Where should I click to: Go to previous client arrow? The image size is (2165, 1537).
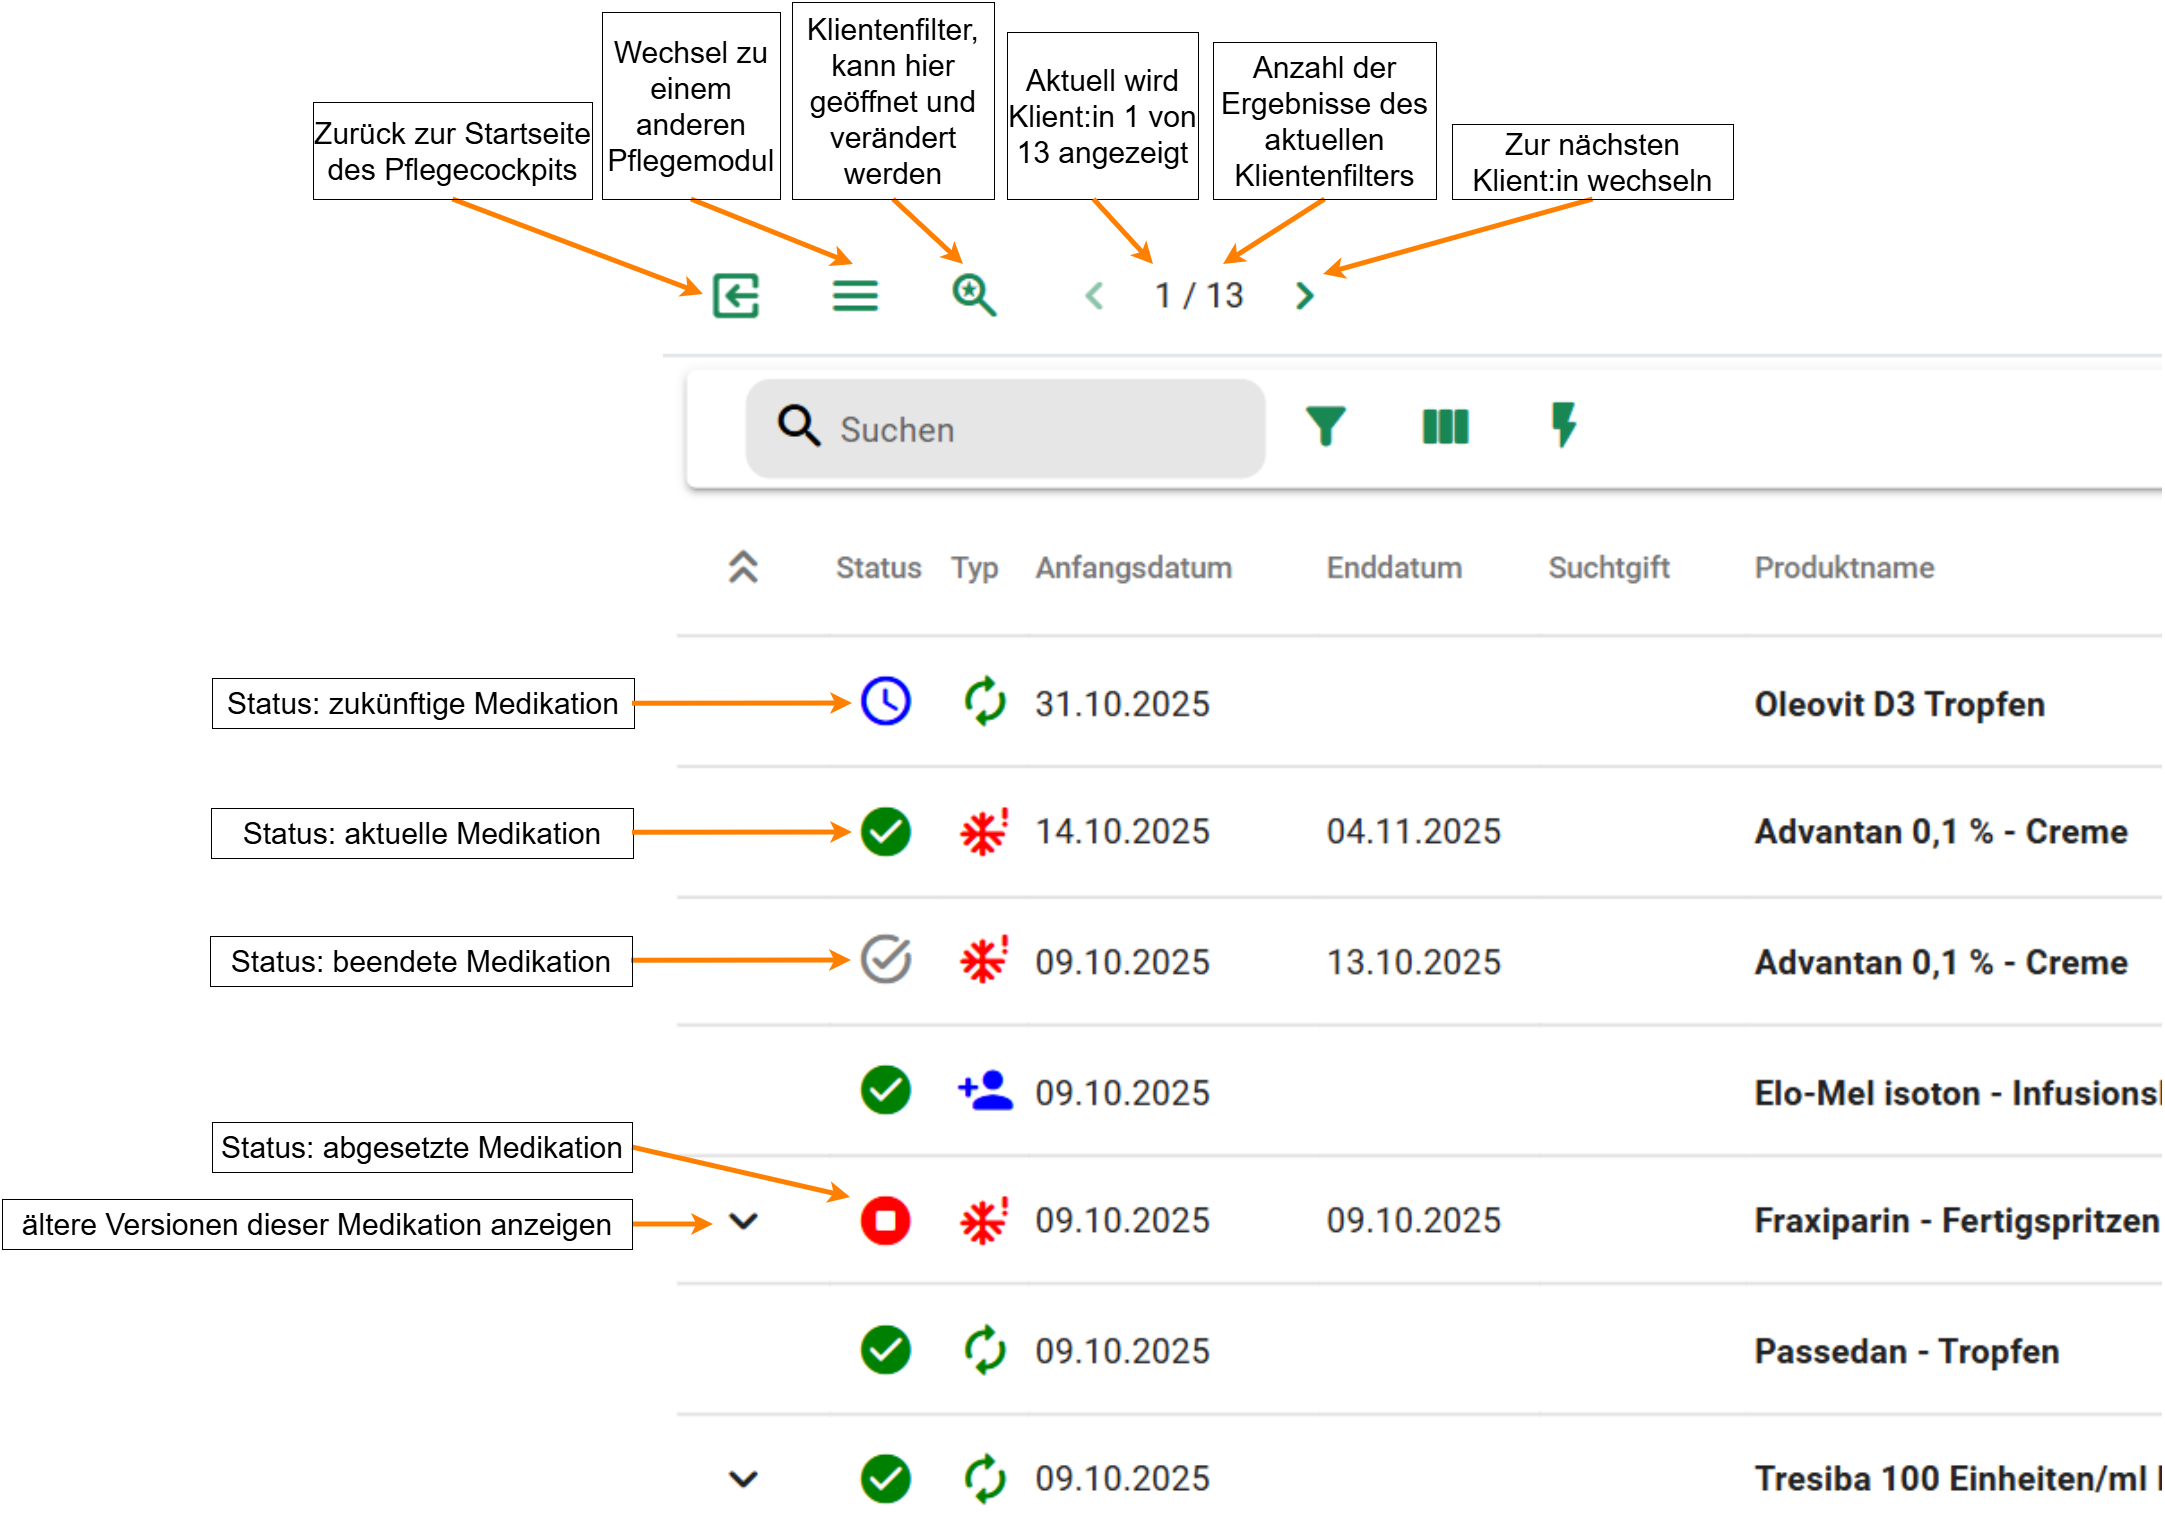1094,296
